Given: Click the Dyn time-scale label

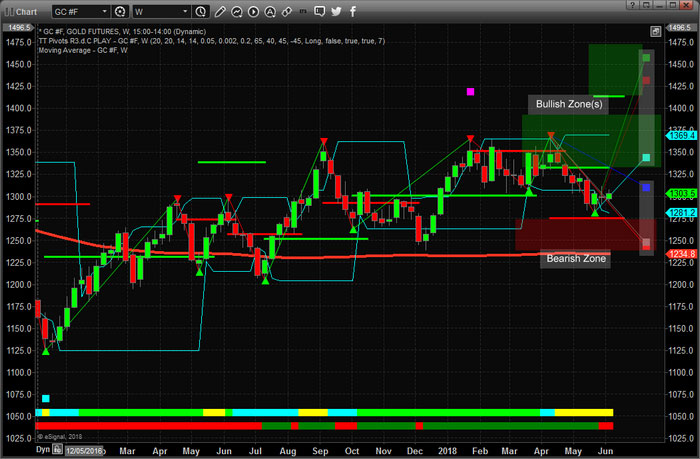Looking at the screenshot, I should (x=43, y=449).
